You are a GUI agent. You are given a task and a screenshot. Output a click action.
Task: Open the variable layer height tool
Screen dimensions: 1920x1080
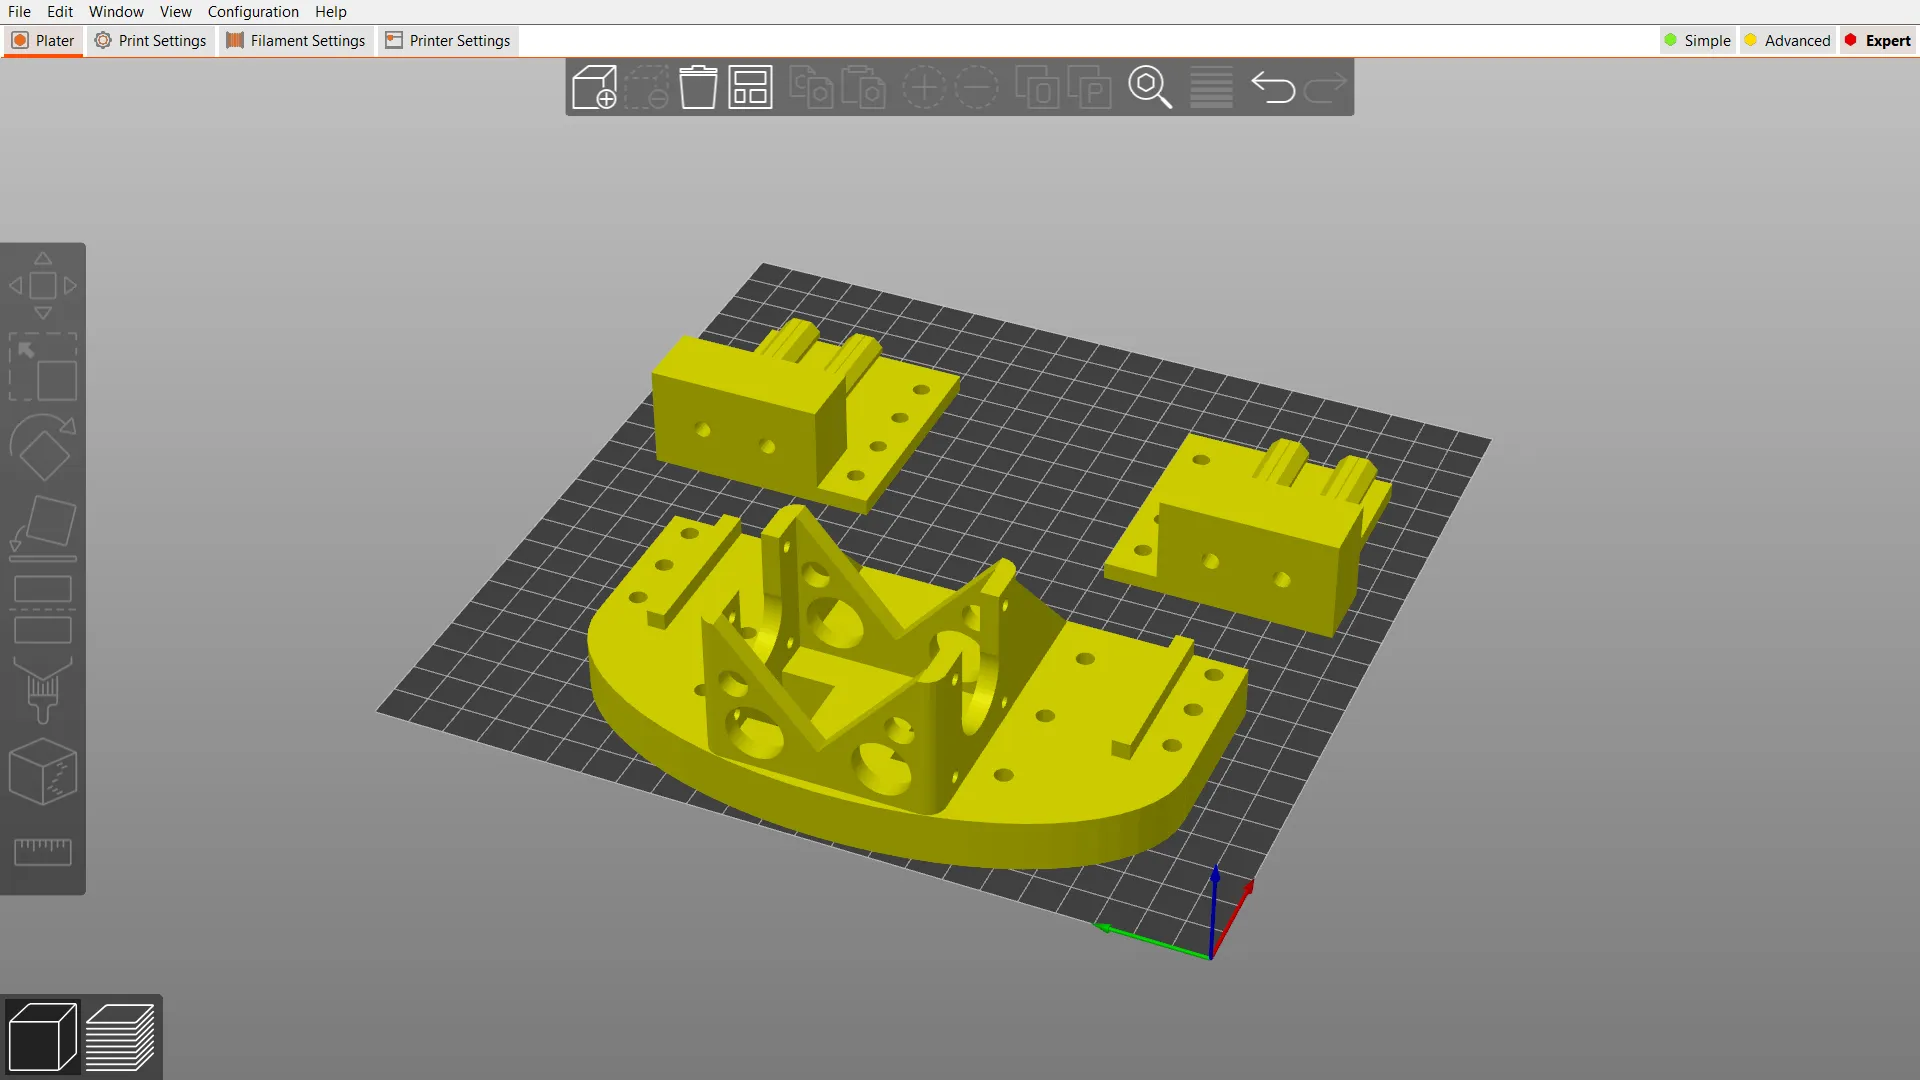(1211, 87)
